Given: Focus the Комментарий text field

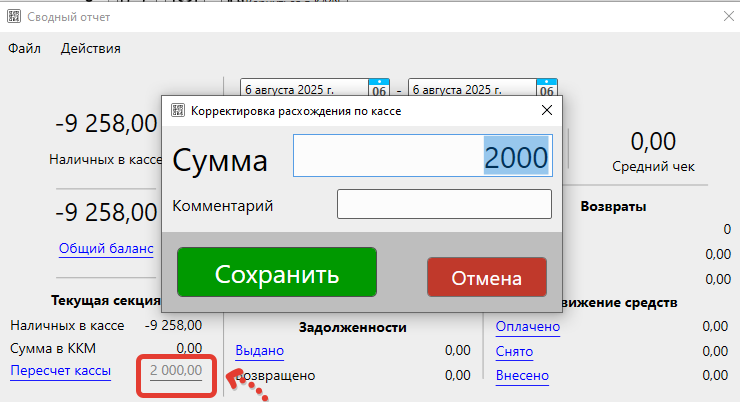Looking at the screenshot, I should click(444, 205).
